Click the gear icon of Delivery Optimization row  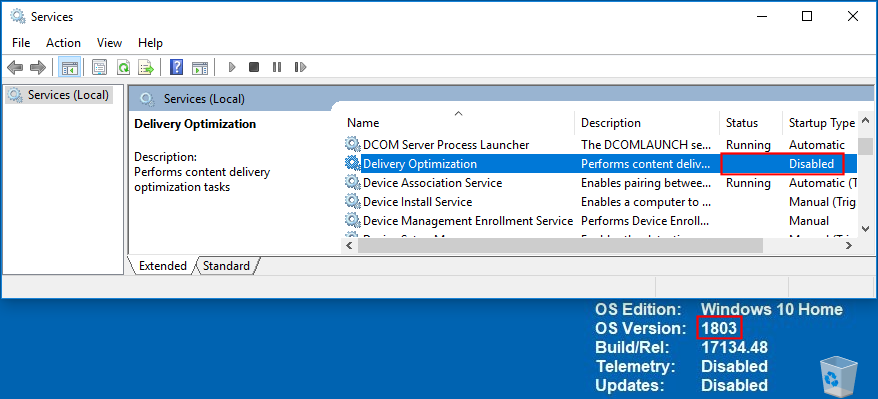tap(352, 163)
